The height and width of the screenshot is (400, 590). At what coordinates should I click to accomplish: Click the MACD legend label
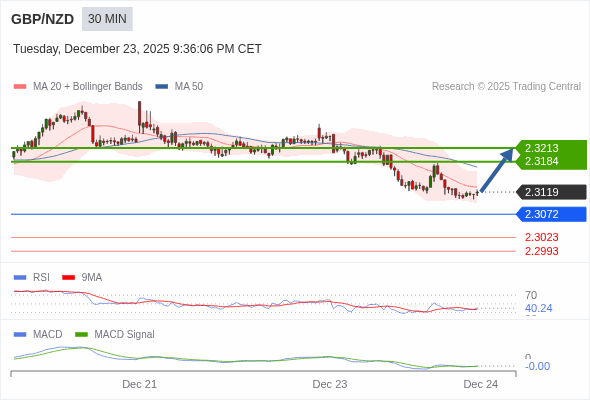click(x=48, y=335)
